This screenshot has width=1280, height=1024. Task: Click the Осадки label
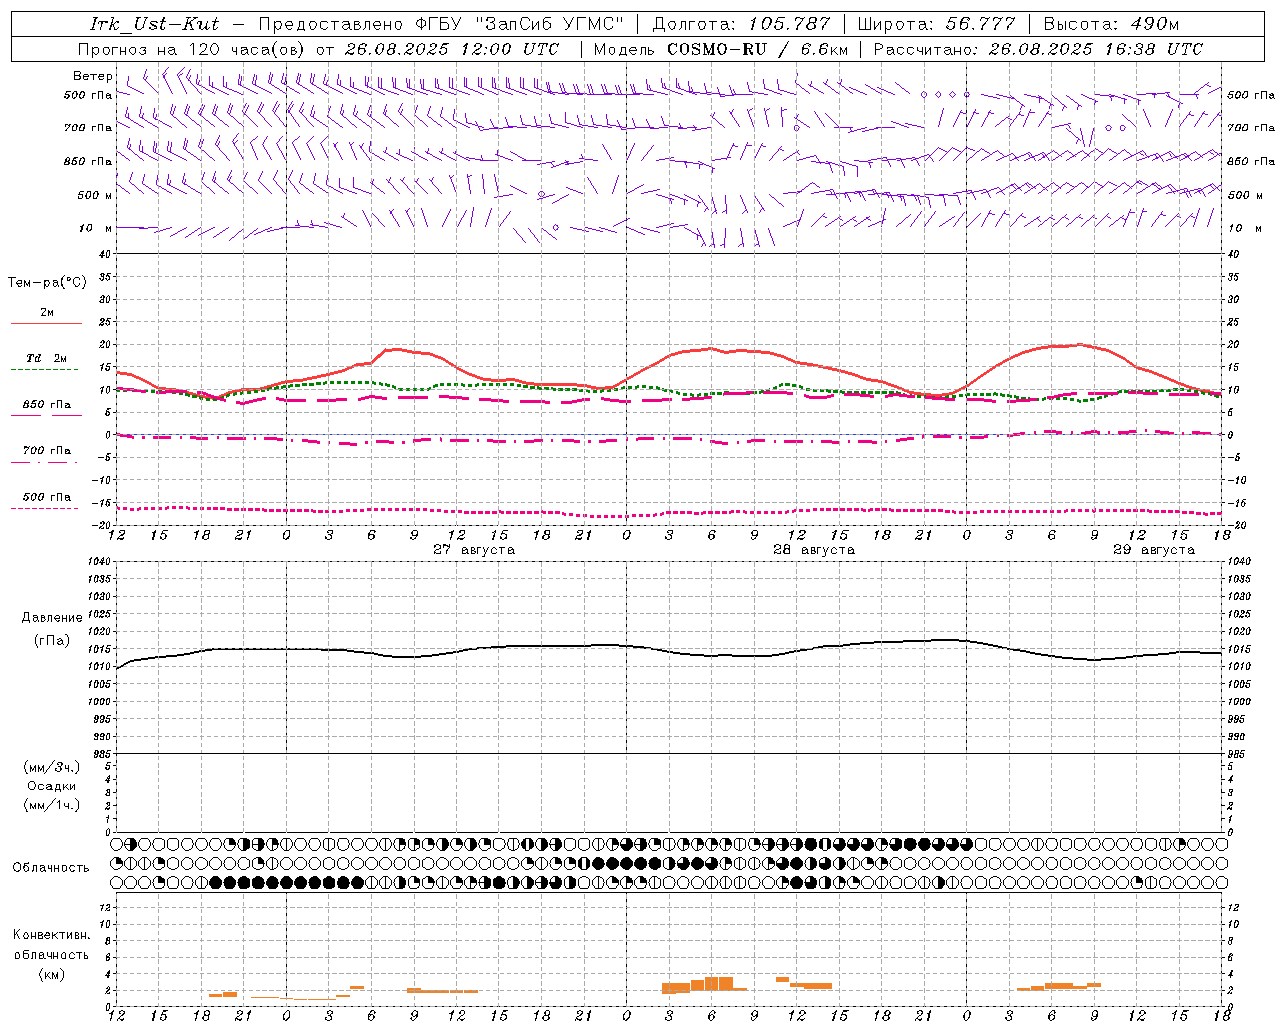[x=52, y=786]
